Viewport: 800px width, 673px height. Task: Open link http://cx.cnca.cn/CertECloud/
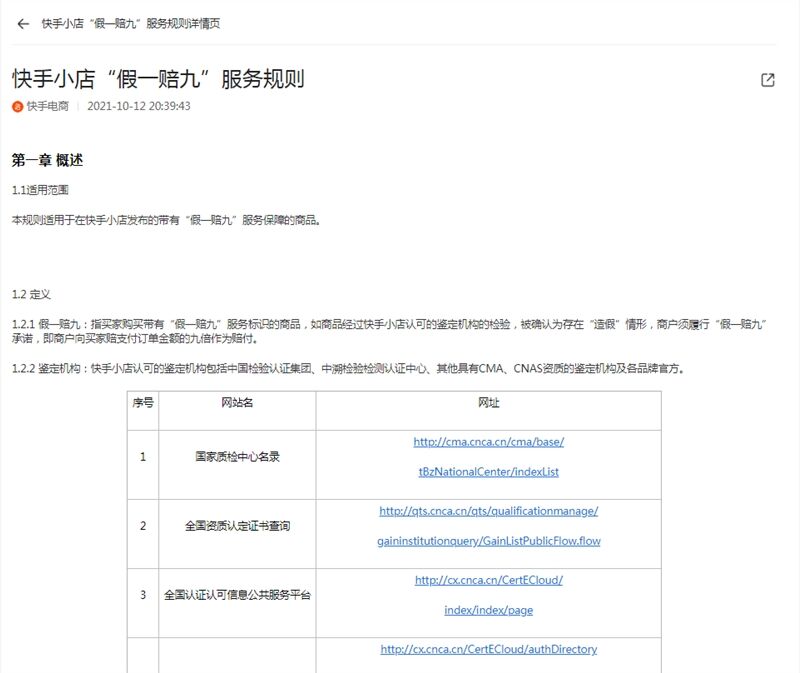tap(488, 580)
